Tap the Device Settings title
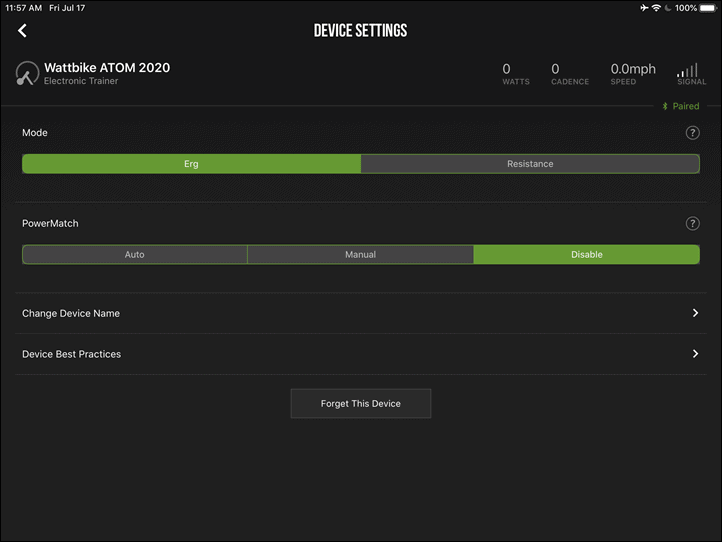The image size is (722, 542). click(361, 31)
